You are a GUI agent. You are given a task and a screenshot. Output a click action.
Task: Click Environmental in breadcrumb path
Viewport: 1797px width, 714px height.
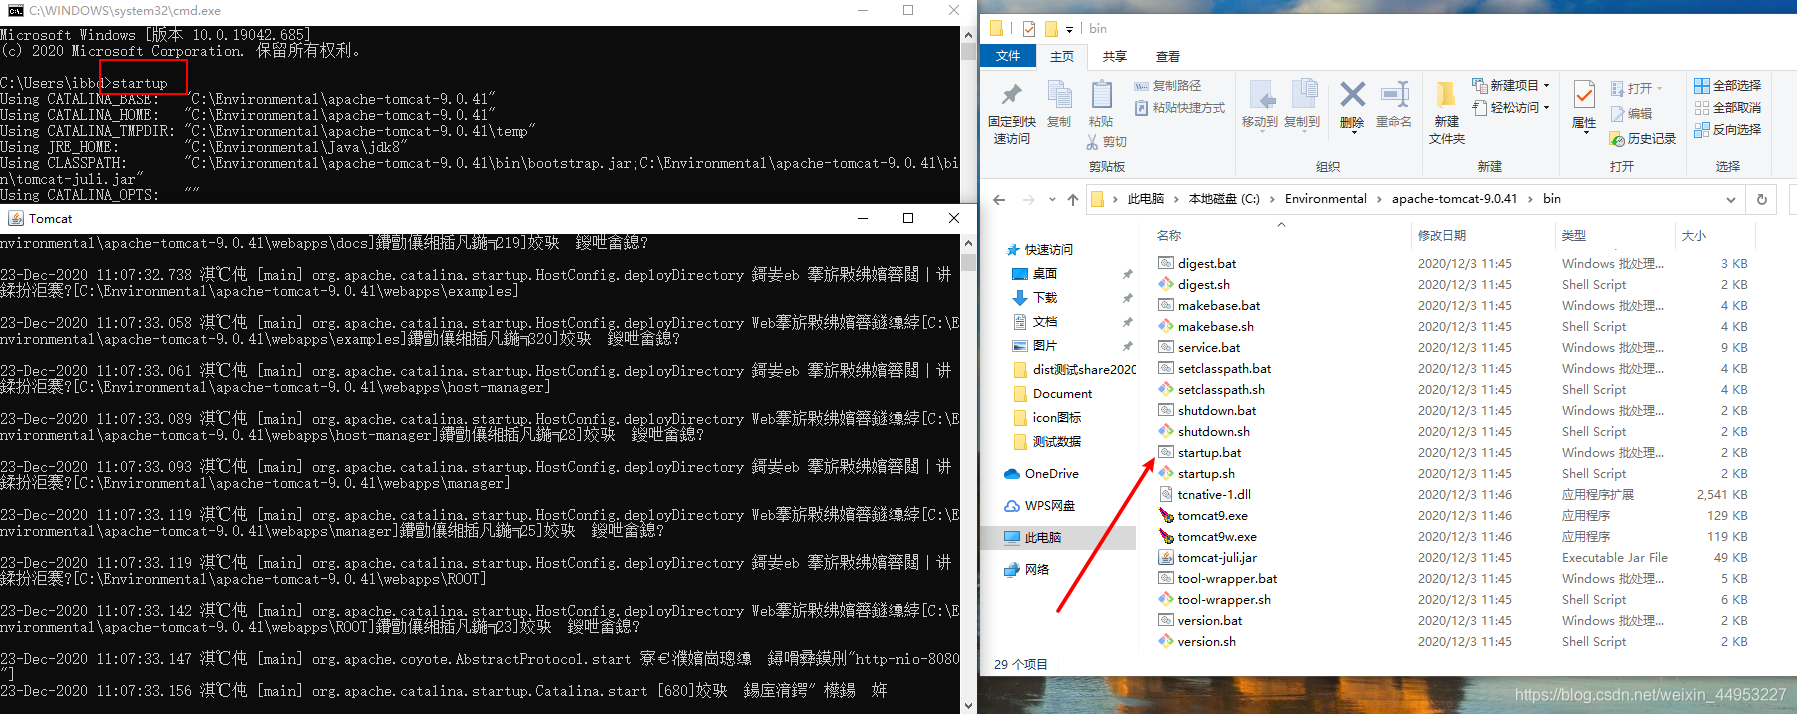(1326, 199)
